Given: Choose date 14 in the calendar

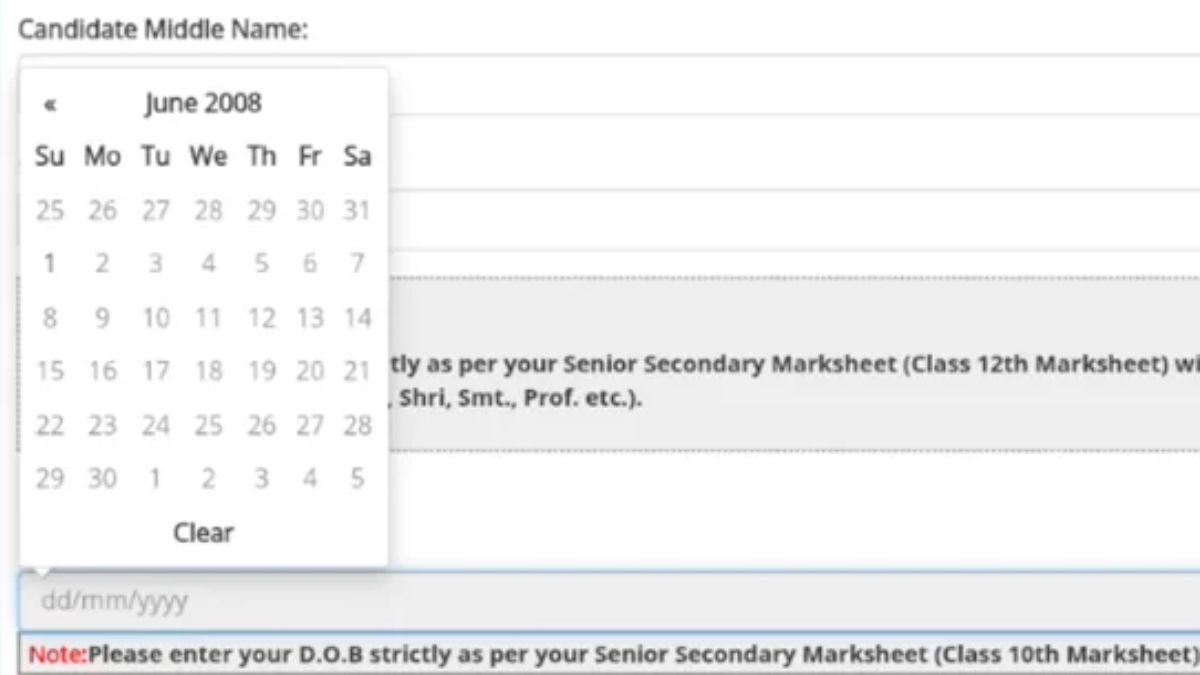Looking at the screenshot, I should pos(357,319).
